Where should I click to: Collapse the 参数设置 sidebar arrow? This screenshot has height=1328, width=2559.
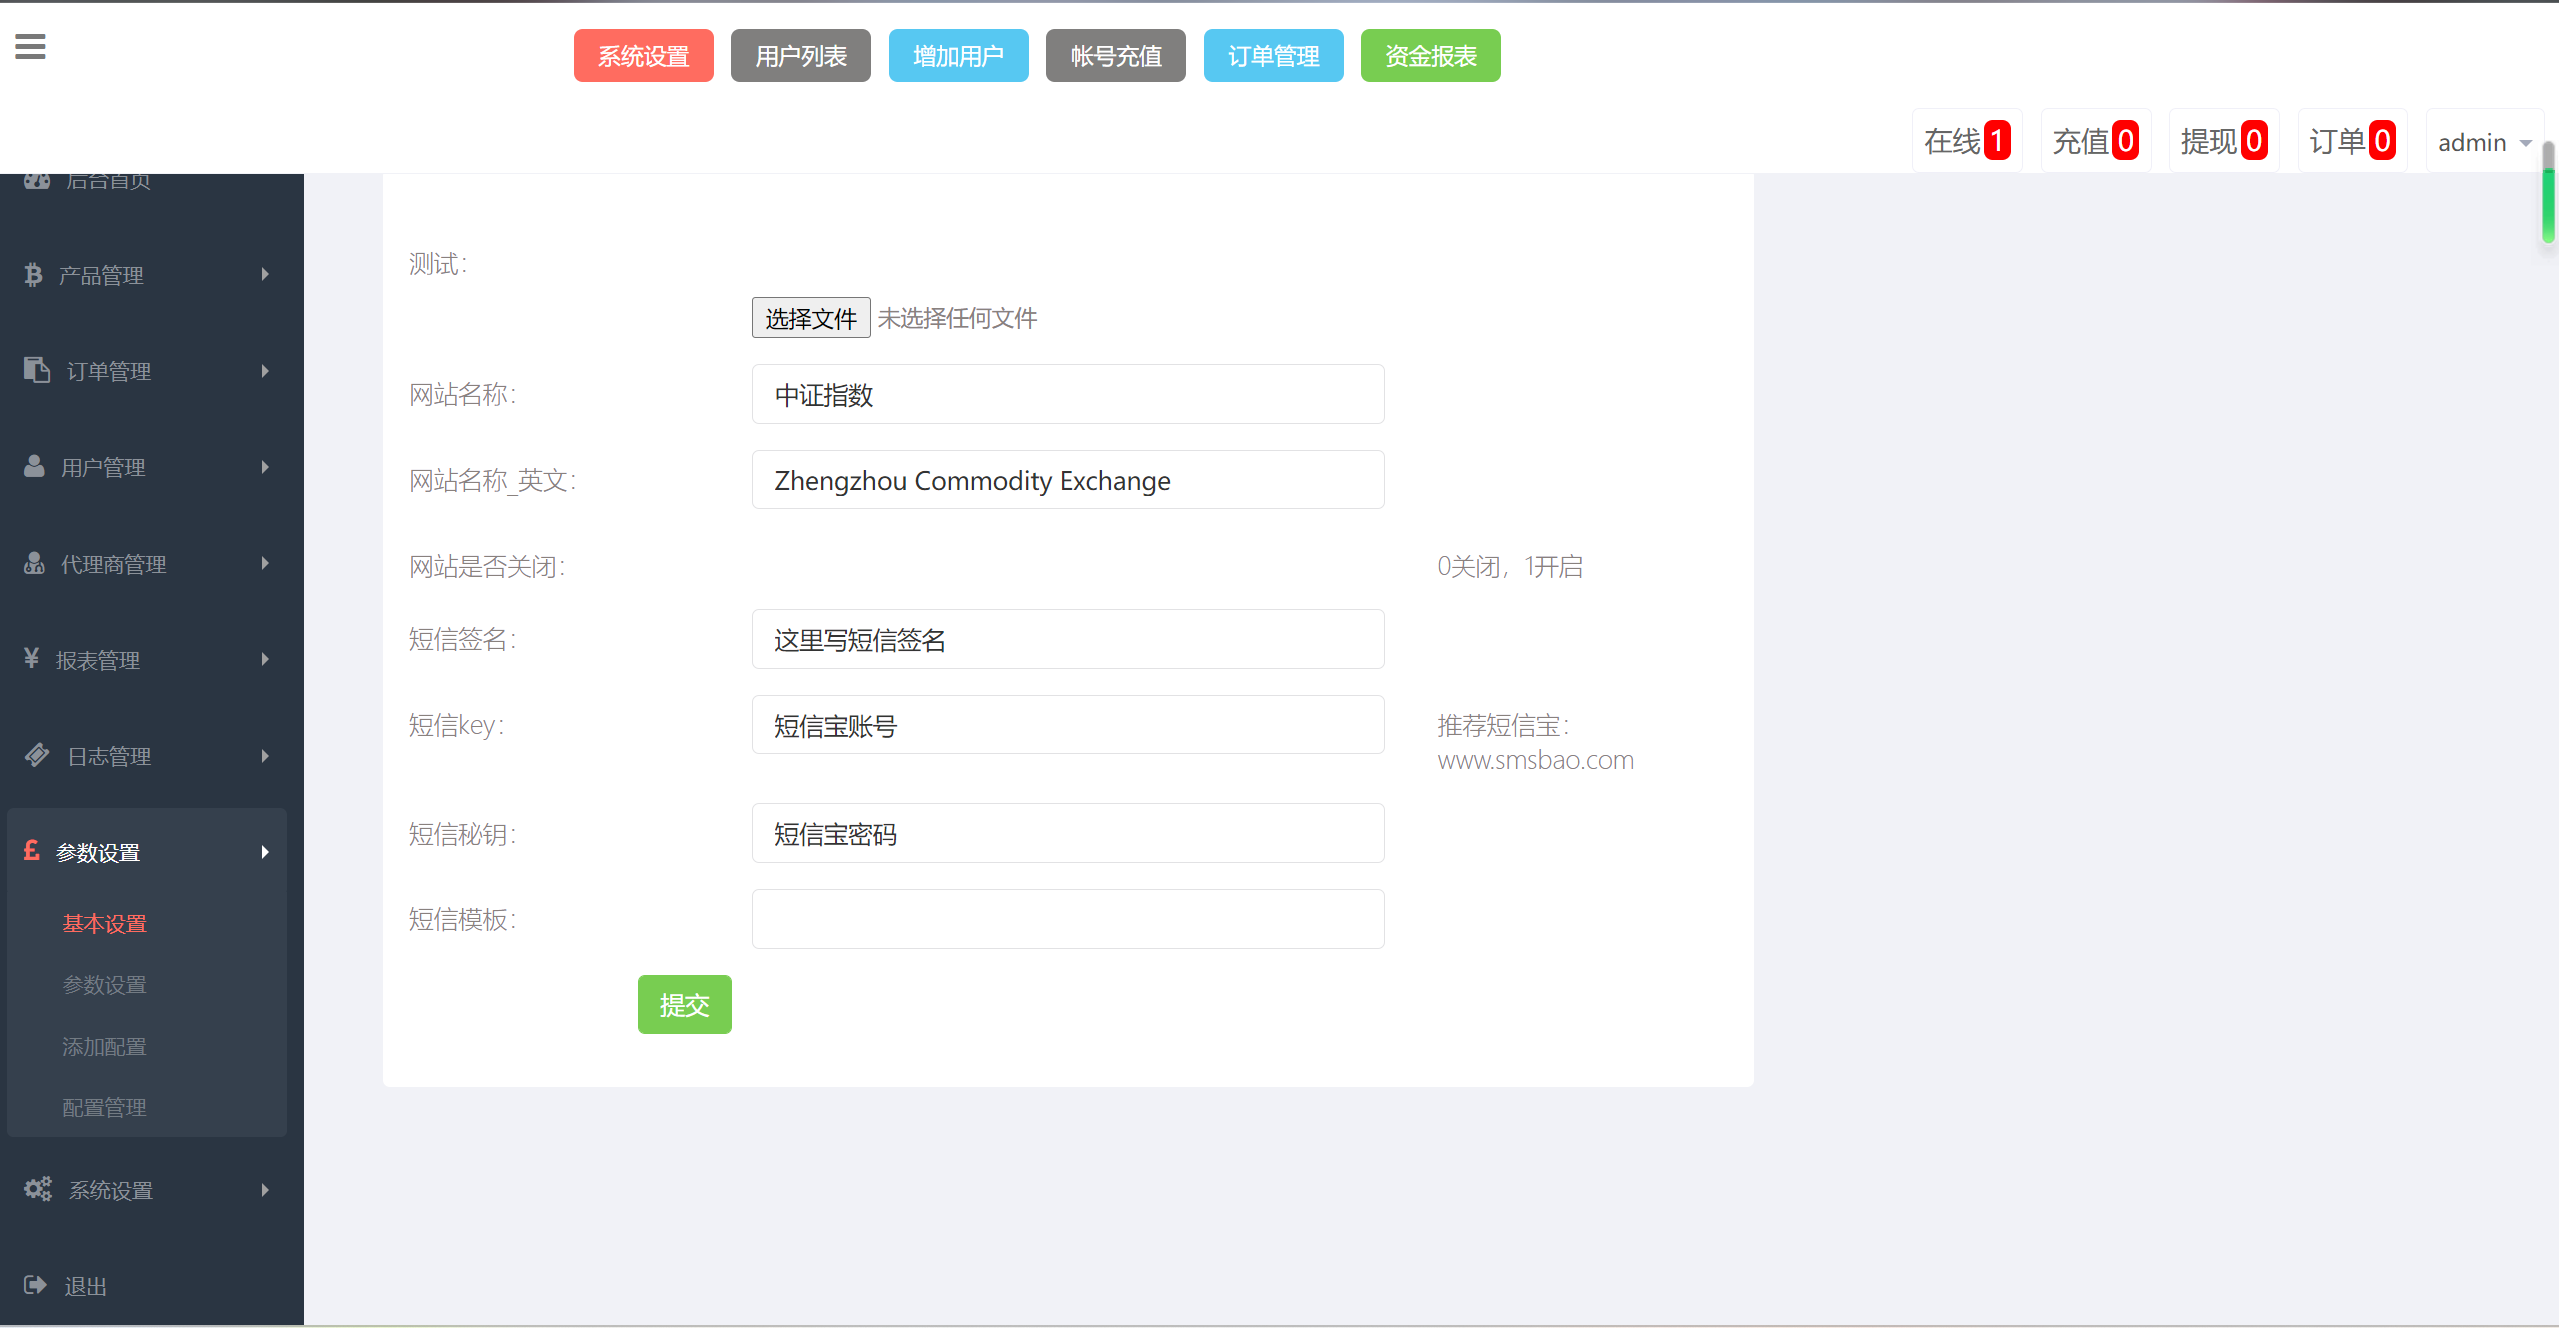265,852
